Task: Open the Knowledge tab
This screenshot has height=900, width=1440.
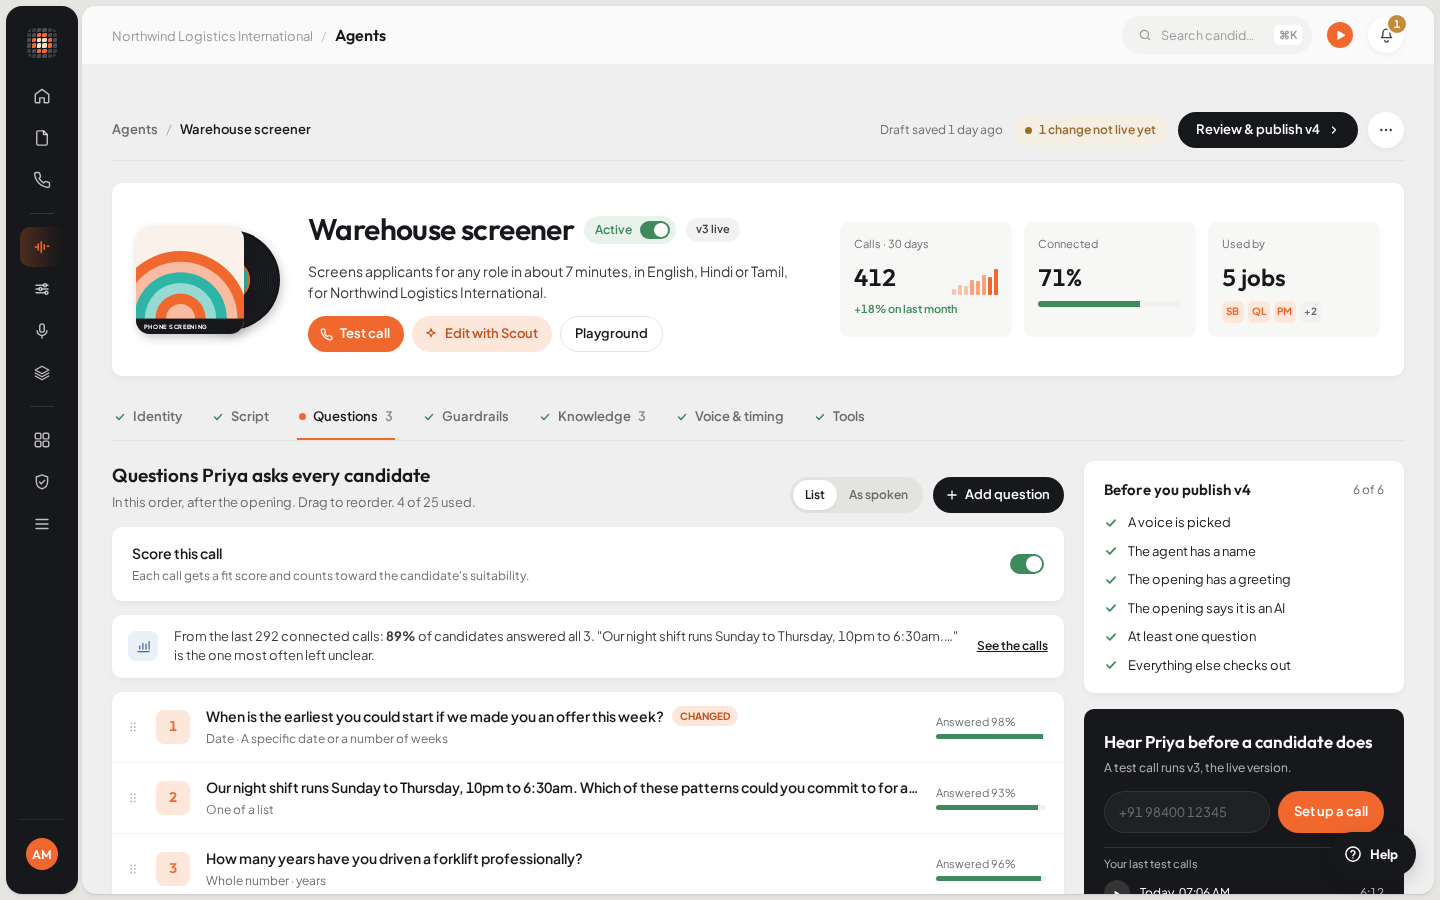Action: 592,417
